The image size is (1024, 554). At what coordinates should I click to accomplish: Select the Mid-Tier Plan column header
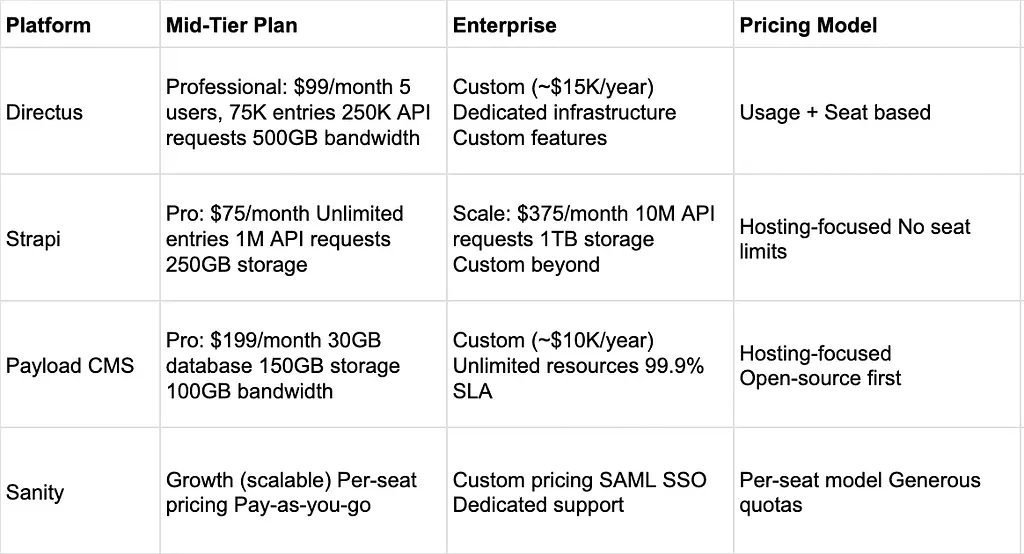pos(231,25)
